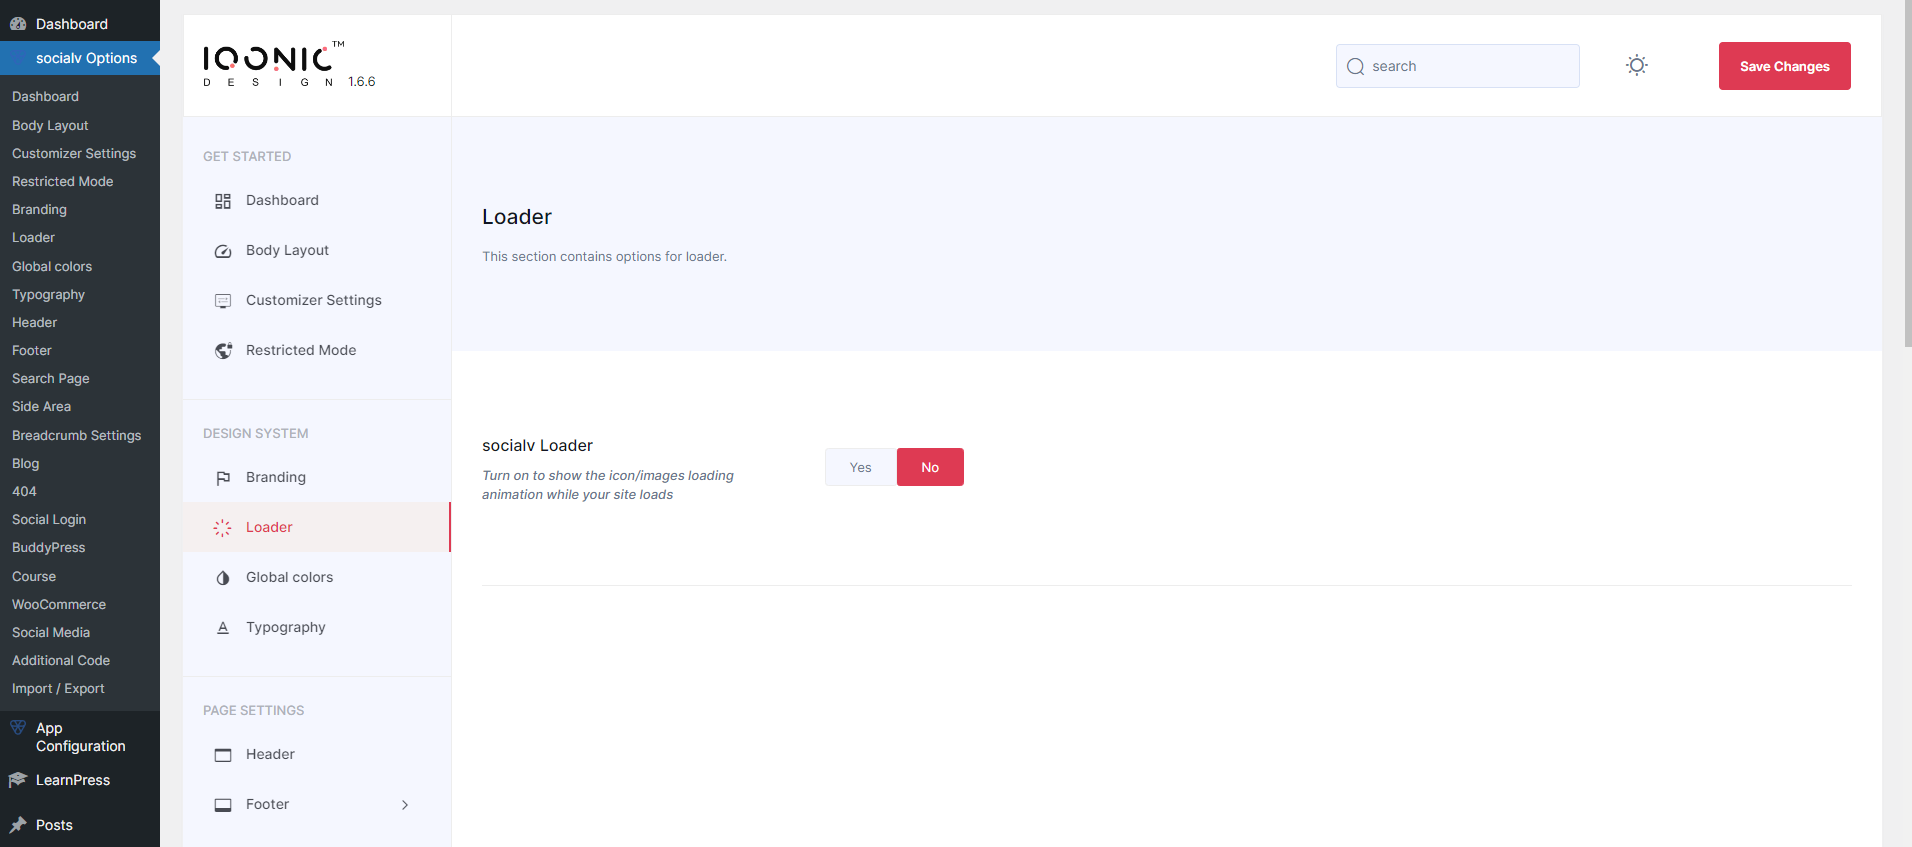The image size is (1912, 847).
Task: Set socialv Loader to Yes
Action: click(861, 467)
